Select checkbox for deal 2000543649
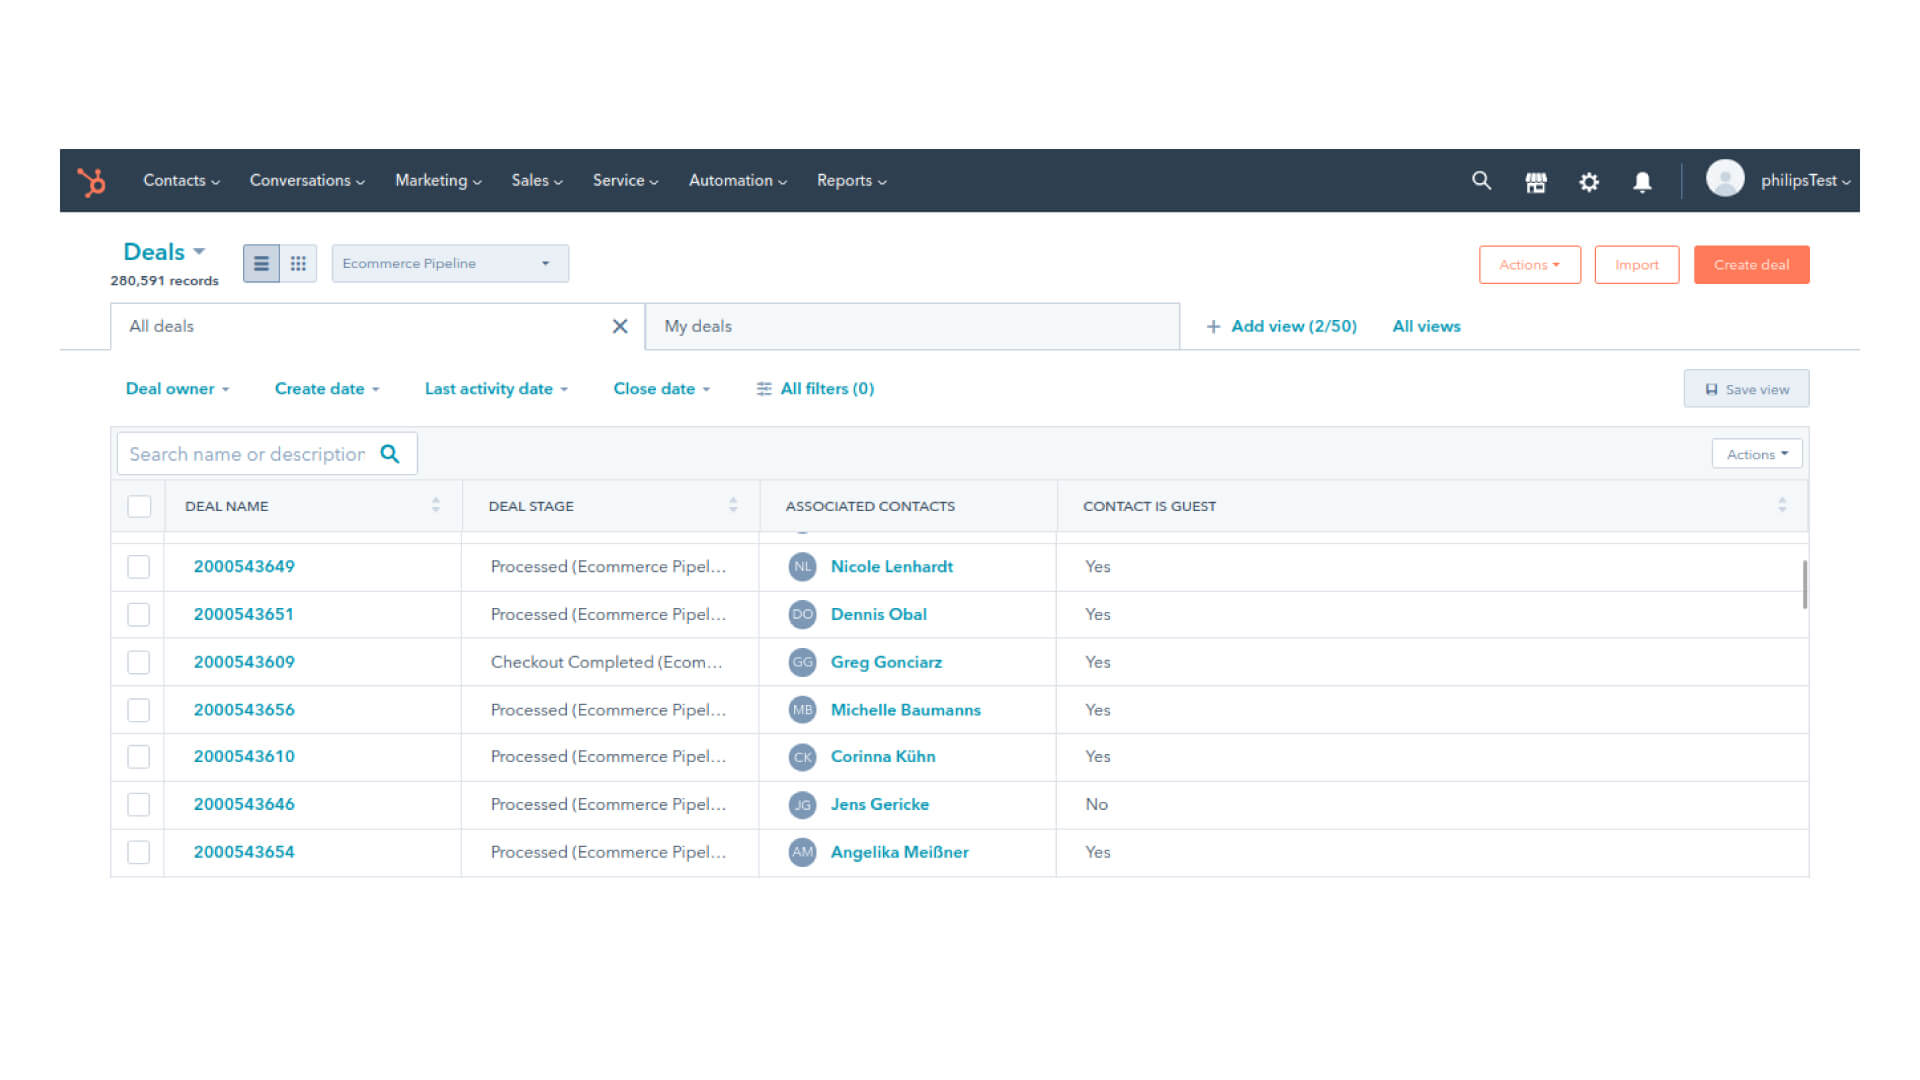Image resolution: width=1920 pixels, height=1080 pixels. click(139, 567)
